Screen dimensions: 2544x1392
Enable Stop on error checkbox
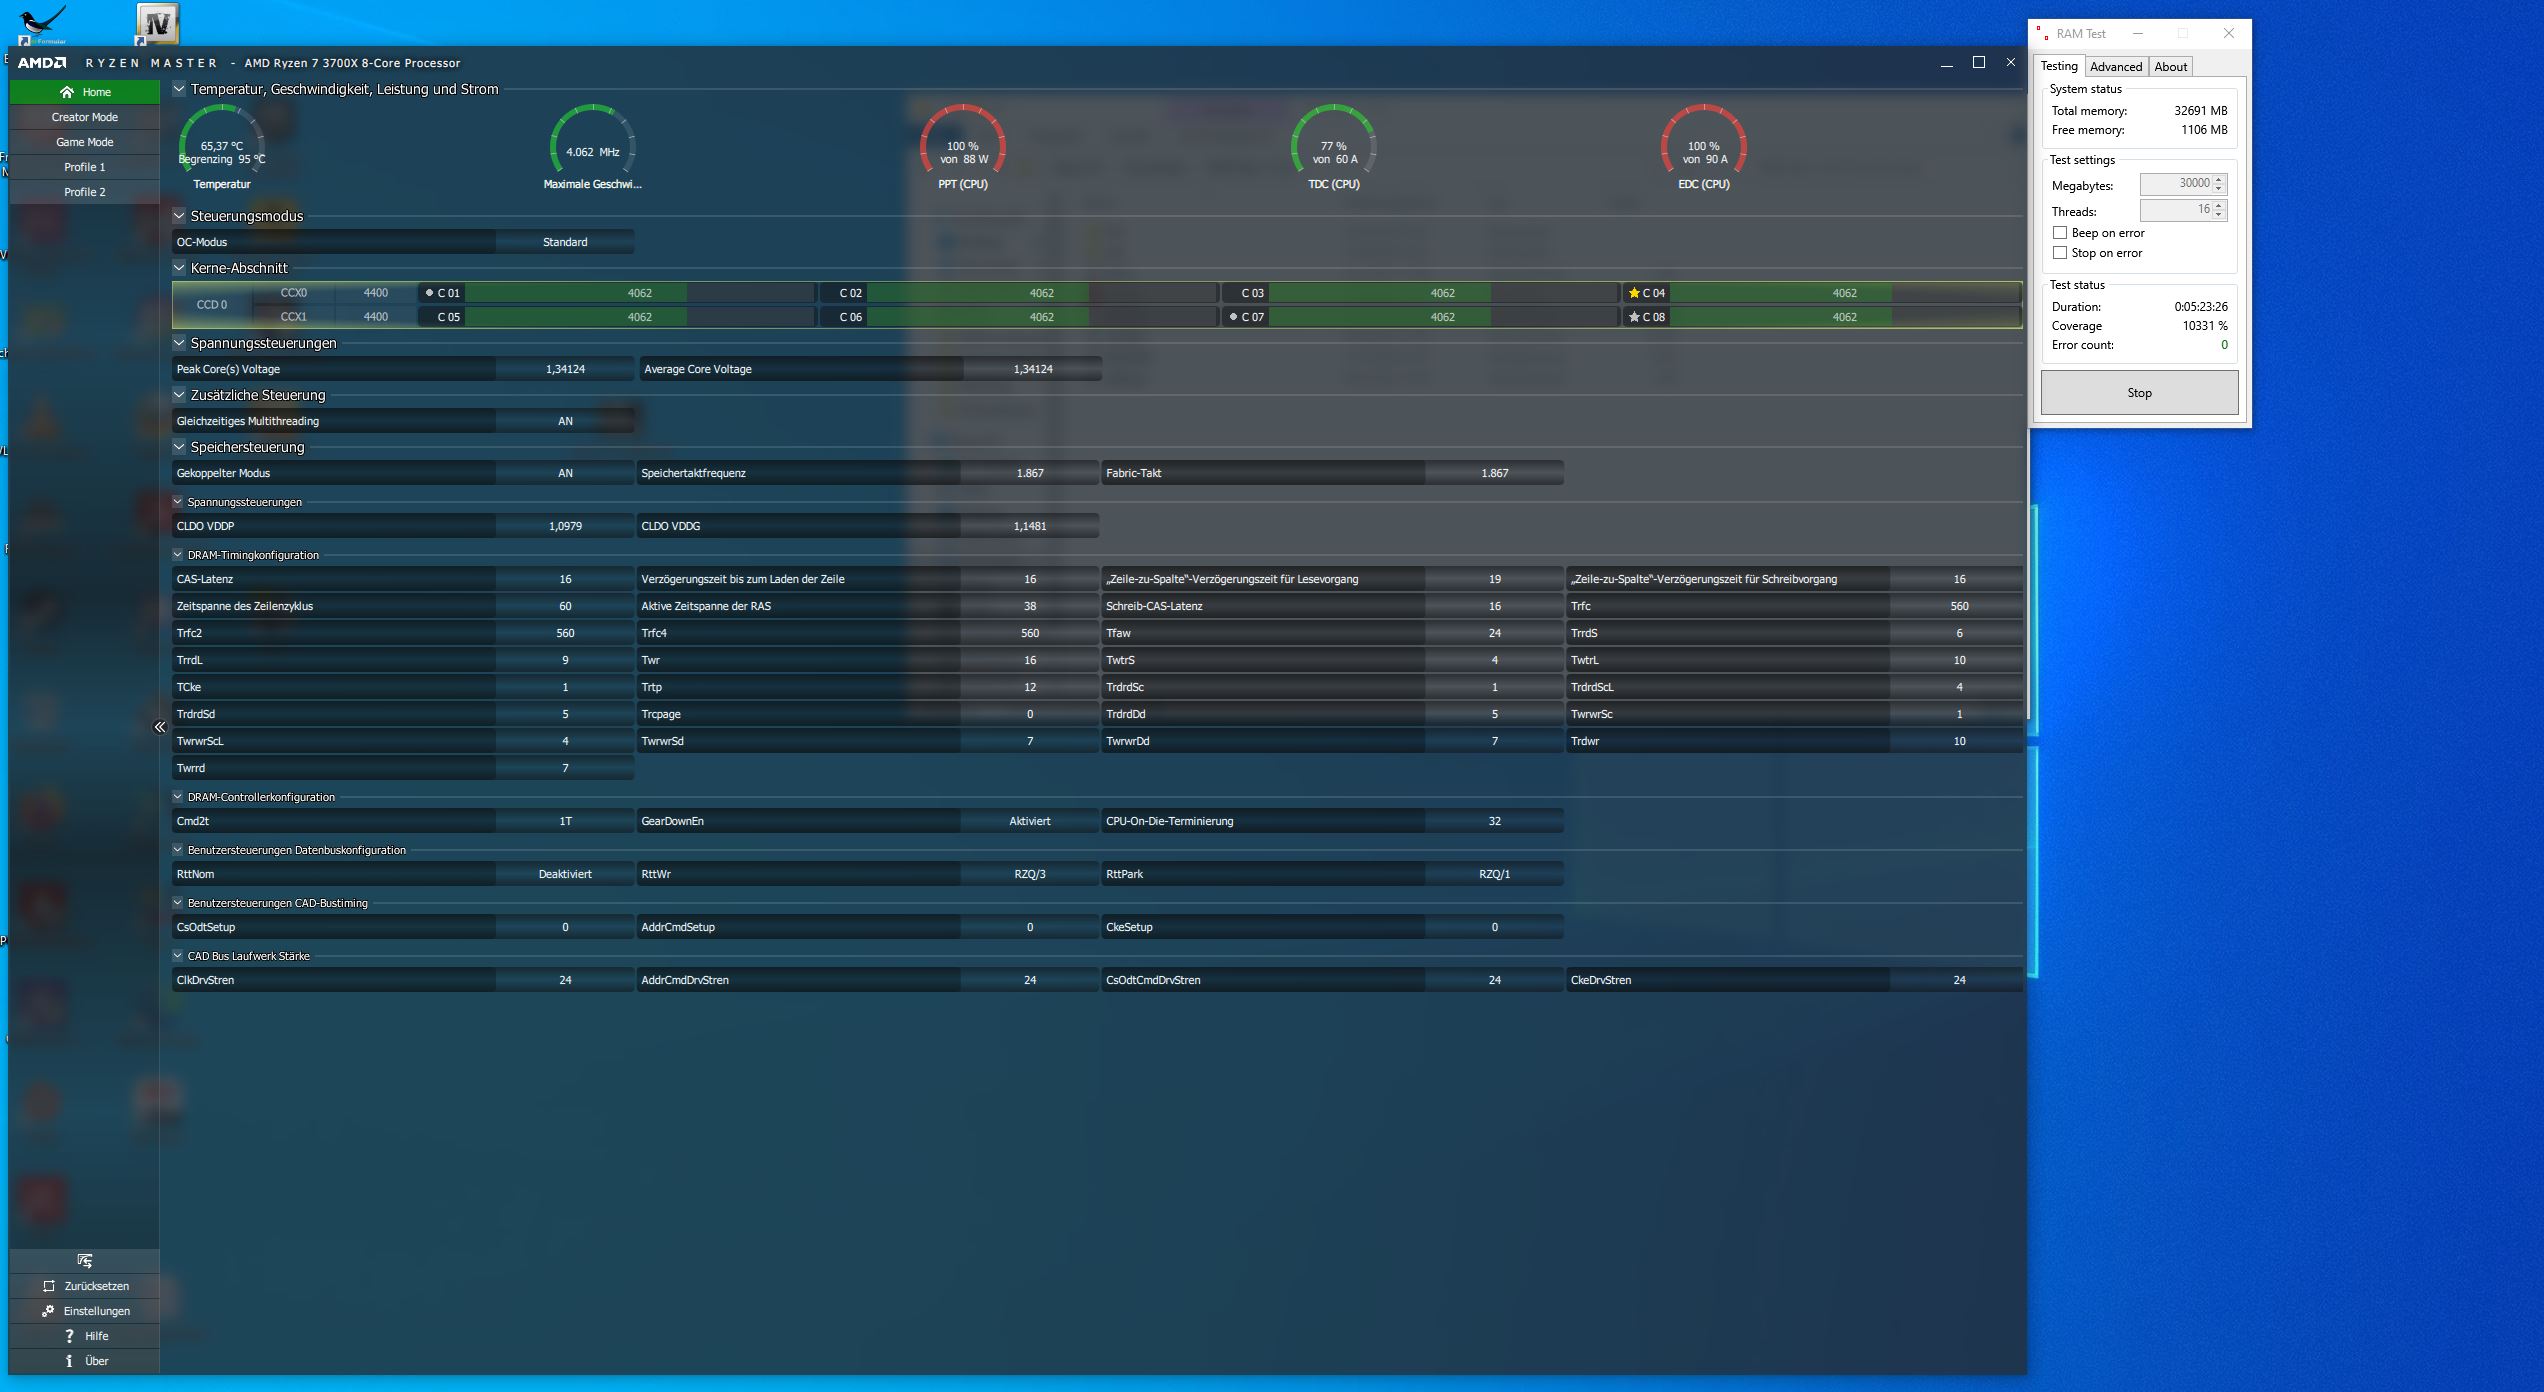pos(2060,253)
